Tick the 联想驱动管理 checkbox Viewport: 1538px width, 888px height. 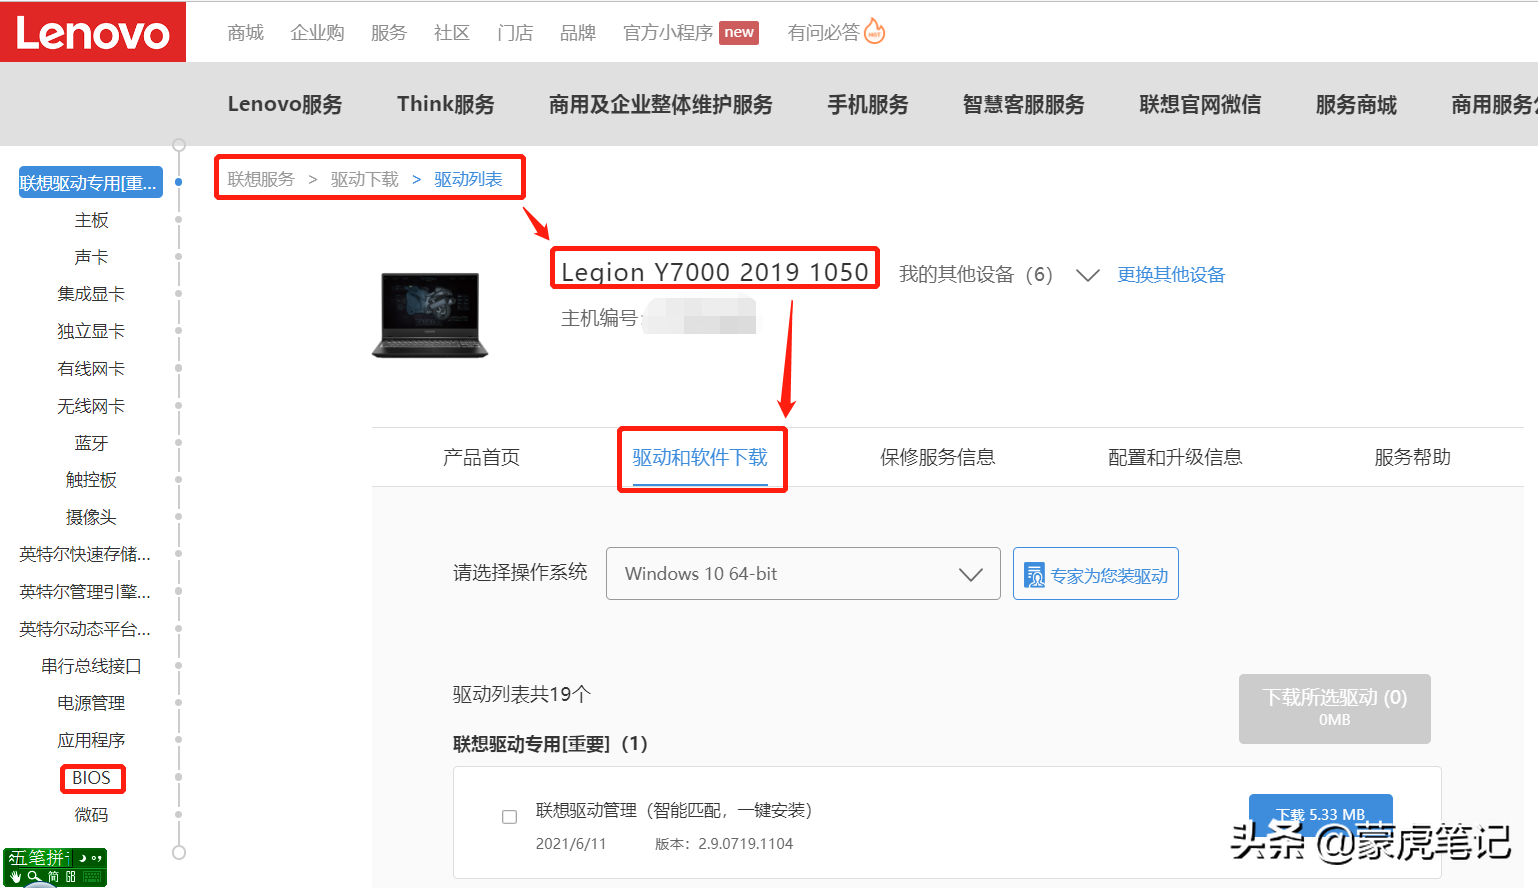[x=509, y=817]
